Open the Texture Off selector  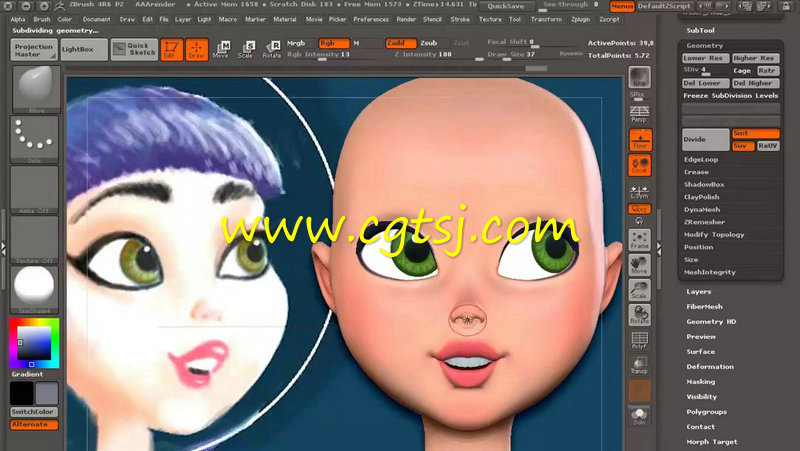[x=35, y=239]
